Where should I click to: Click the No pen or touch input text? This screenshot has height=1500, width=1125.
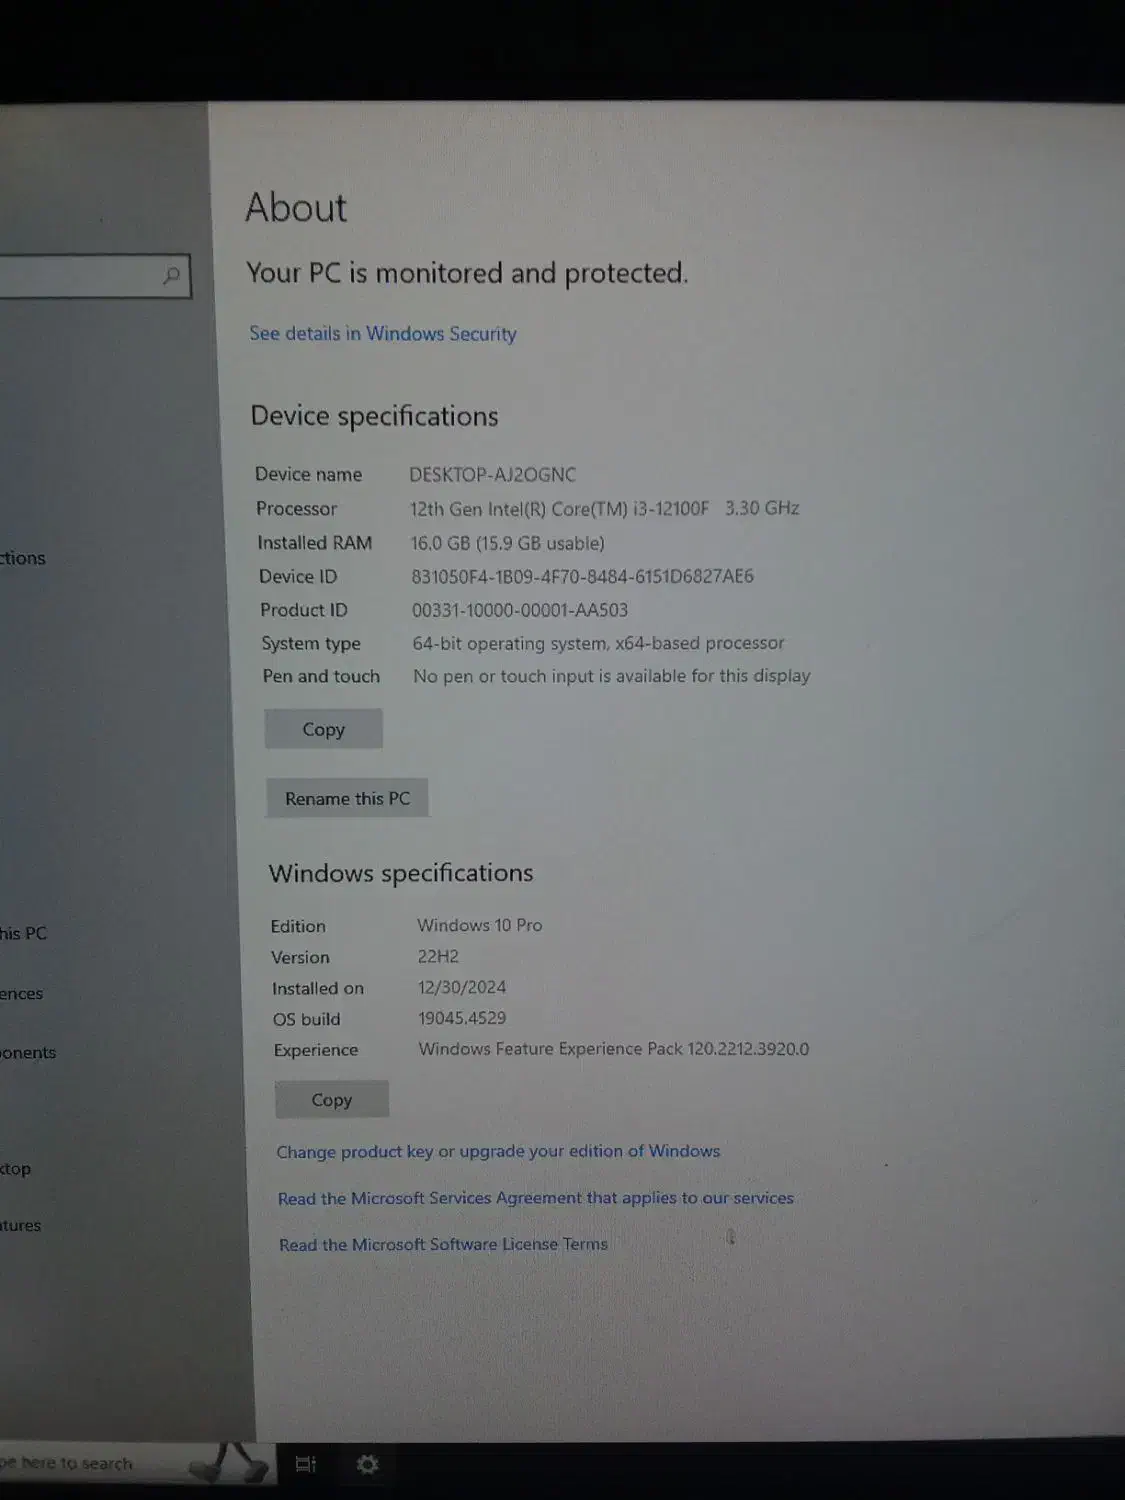[612, 676]
